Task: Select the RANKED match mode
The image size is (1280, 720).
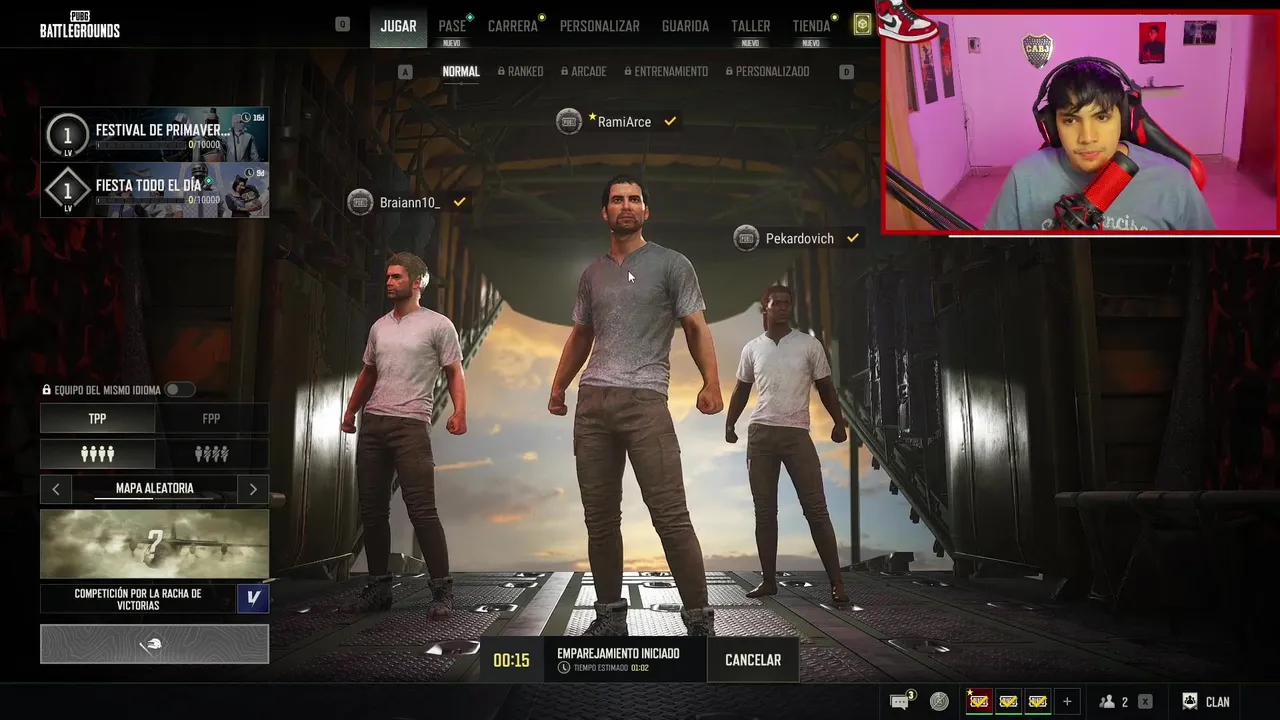Action: click(520, 72)
